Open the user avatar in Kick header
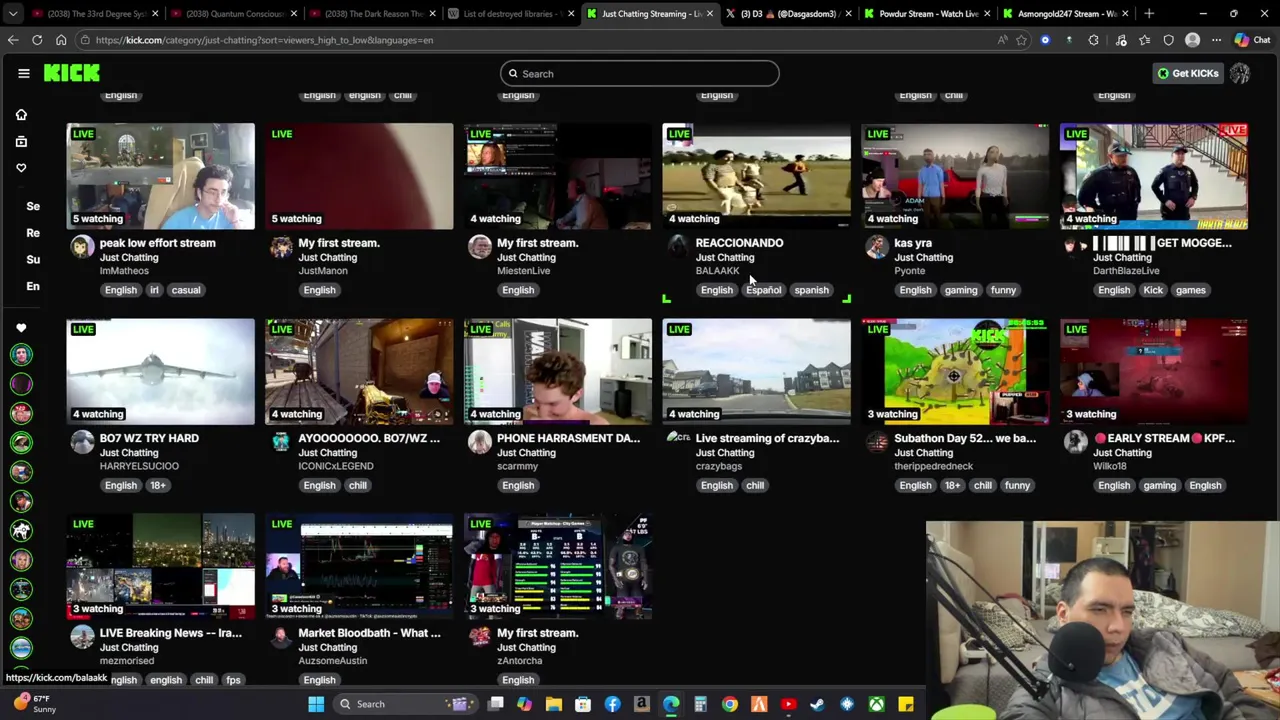The width and height of the screenshot is (1280, 720). click(x=1240, y=73)
